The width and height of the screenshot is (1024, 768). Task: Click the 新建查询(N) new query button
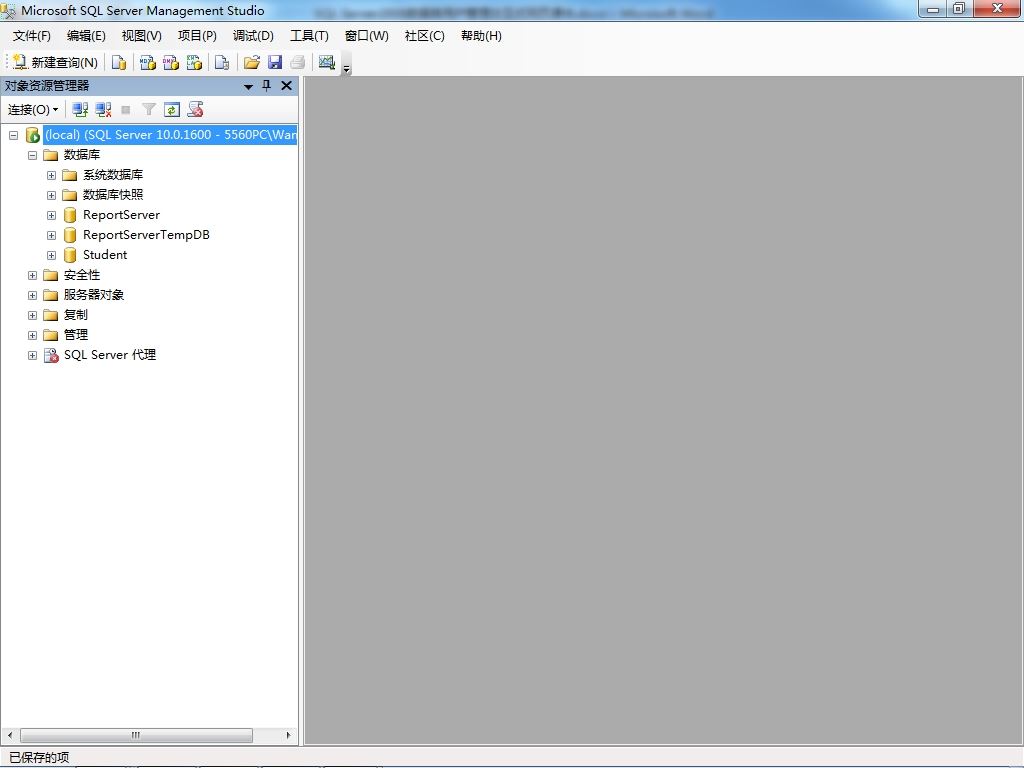pyautogui.click(x=56, y=63)
